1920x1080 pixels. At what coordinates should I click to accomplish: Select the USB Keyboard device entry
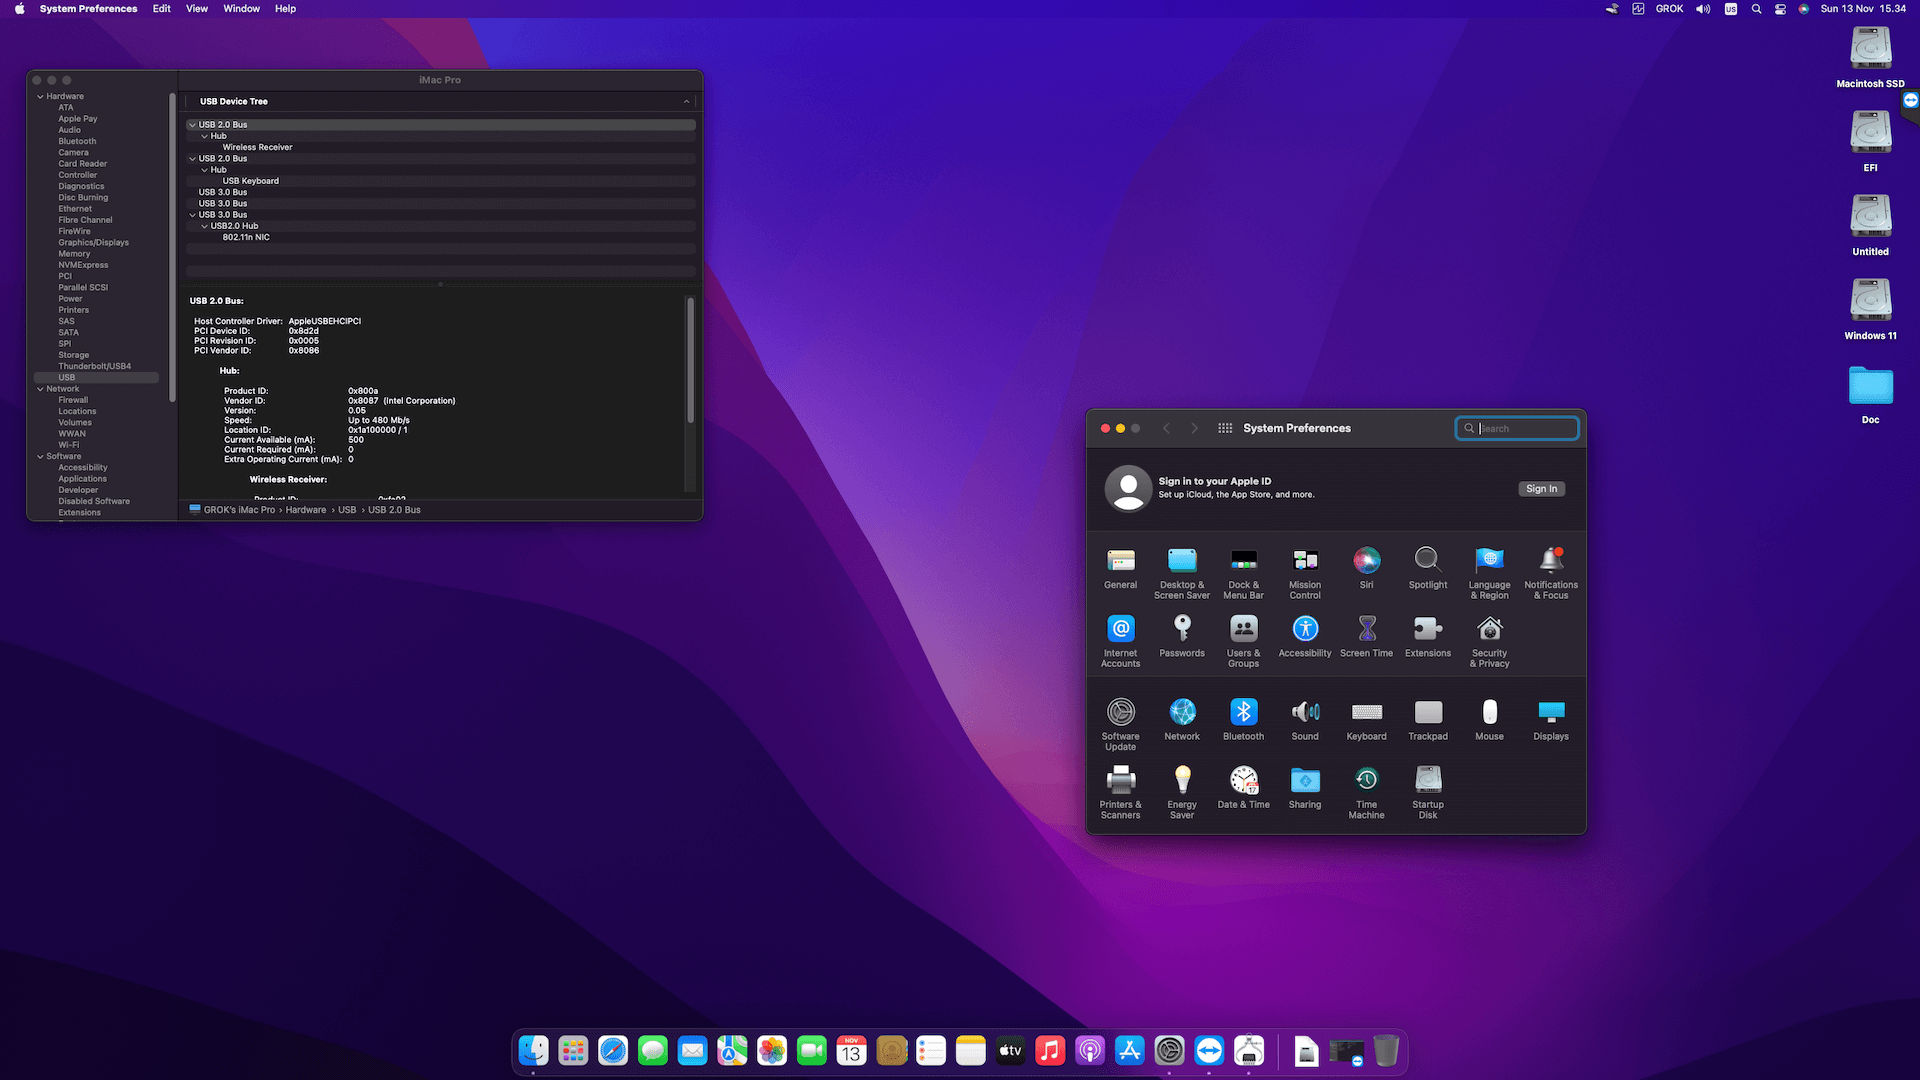click(x=250, y=181)
